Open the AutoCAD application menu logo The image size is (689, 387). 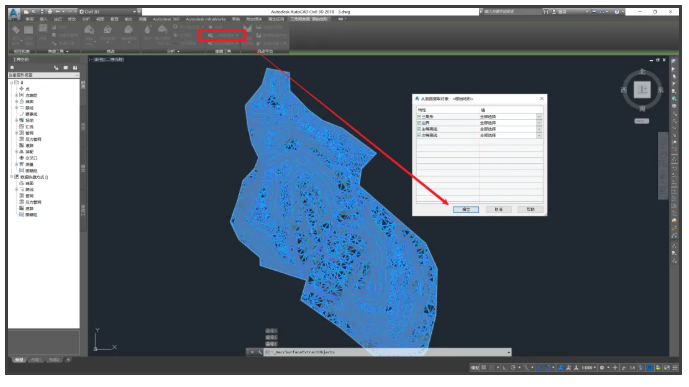[14, 14]
